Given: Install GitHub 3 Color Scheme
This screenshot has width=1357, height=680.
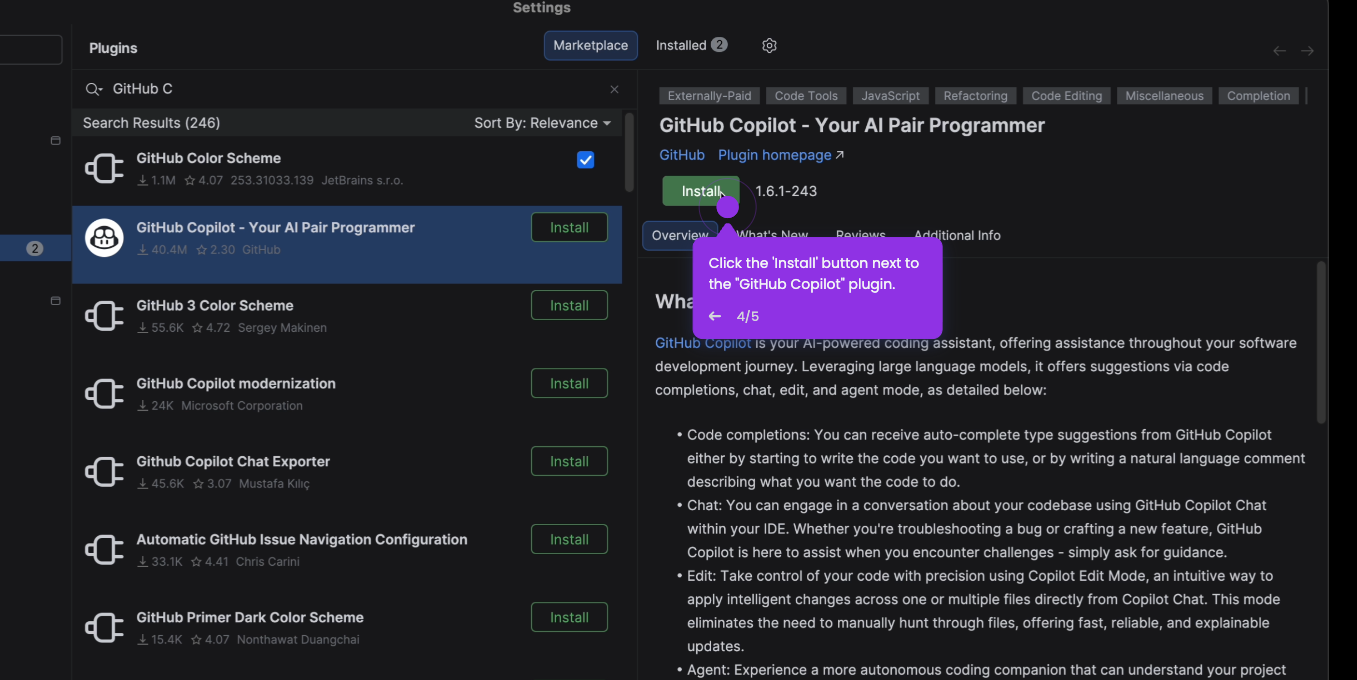Looking at the screenshot, I should coord(569,305).
